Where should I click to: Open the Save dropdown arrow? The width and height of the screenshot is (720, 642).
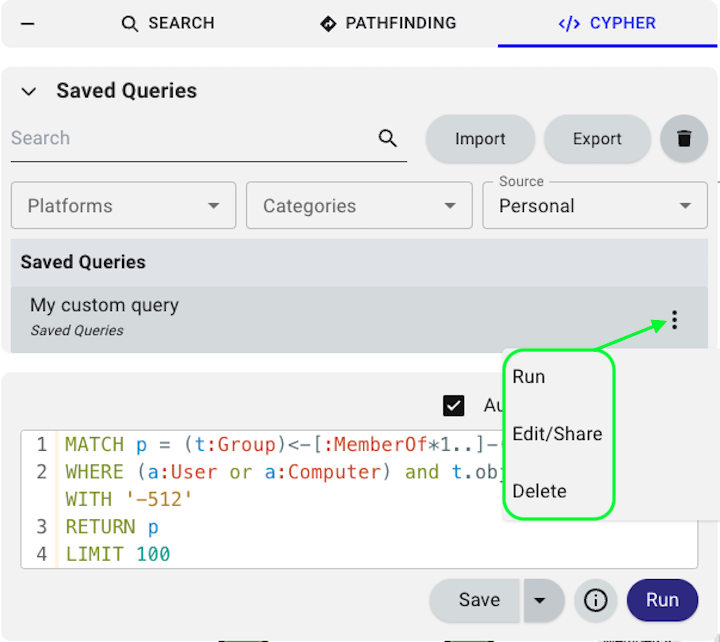(x=542, y=600)
